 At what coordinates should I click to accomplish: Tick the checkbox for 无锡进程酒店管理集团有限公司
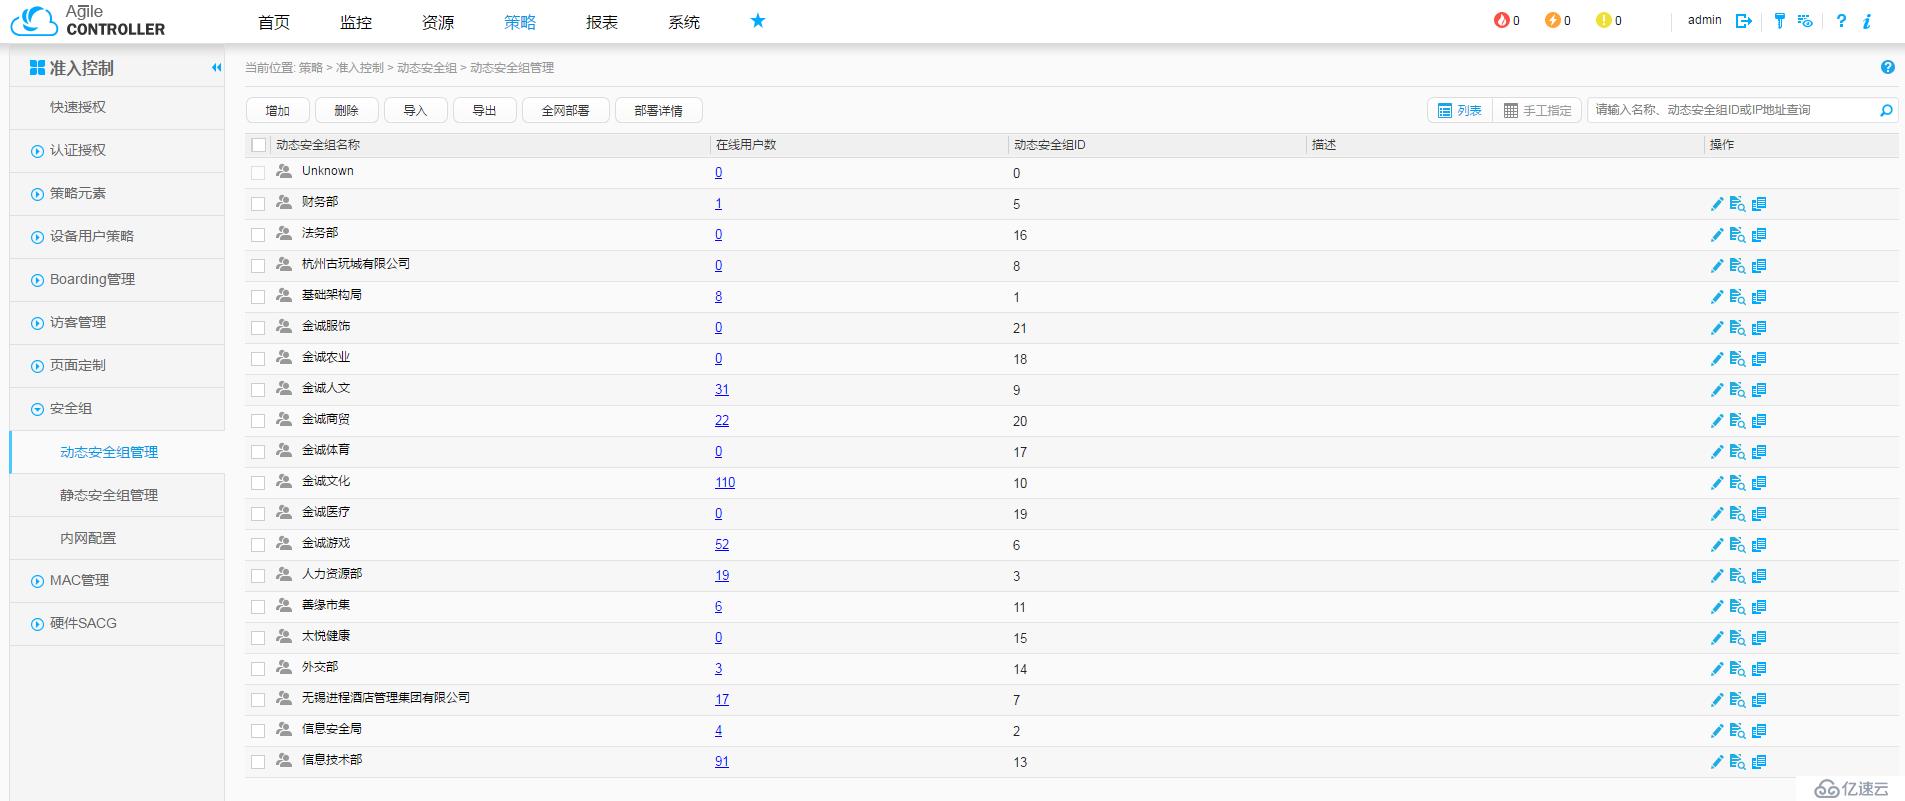point(258,700)
